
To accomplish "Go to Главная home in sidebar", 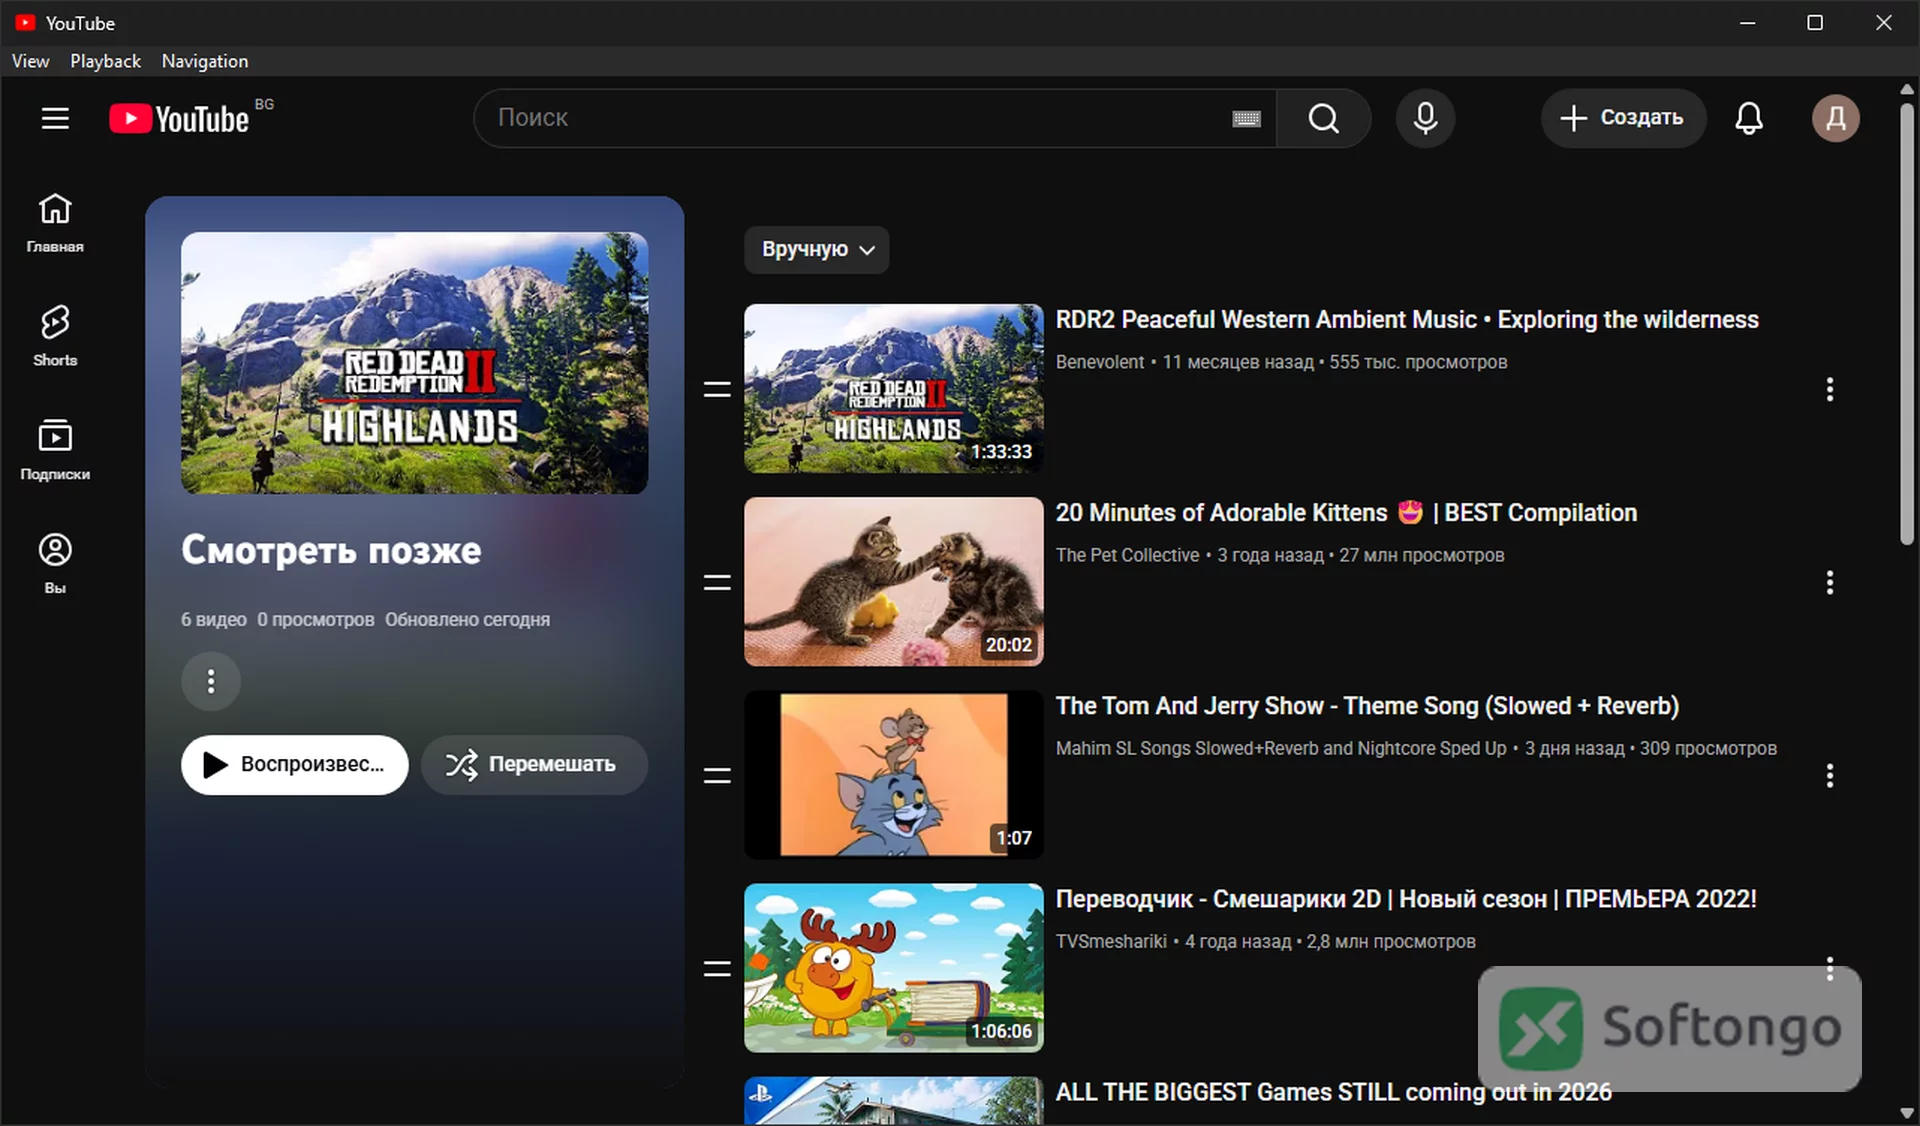I will tap(55, 223).
